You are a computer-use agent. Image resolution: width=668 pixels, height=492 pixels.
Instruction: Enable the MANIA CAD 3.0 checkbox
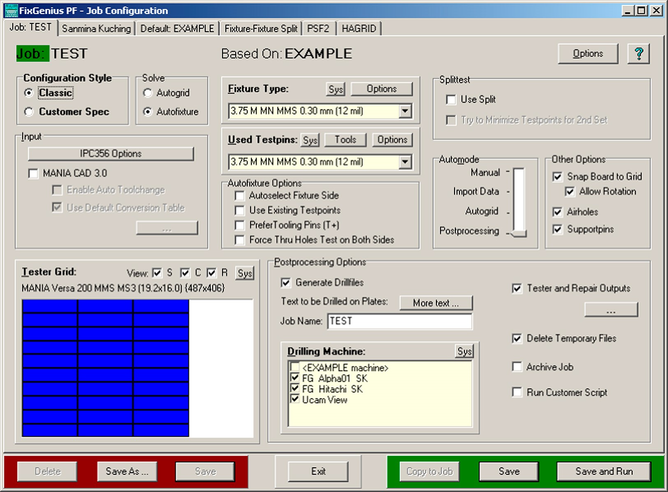click(x=34, y=173)
